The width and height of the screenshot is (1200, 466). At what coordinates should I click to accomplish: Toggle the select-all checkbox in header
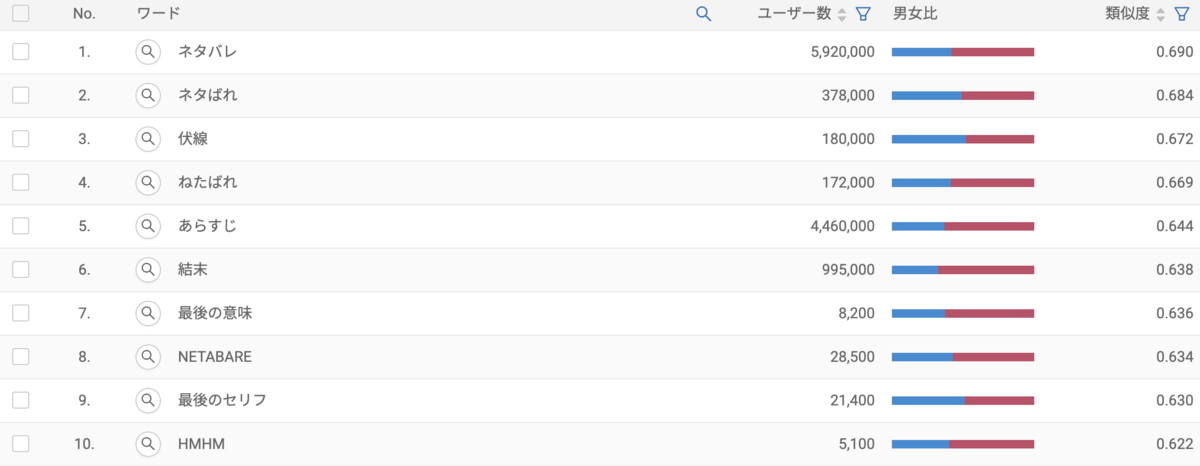pyautogui.click(x=21, y=14)
